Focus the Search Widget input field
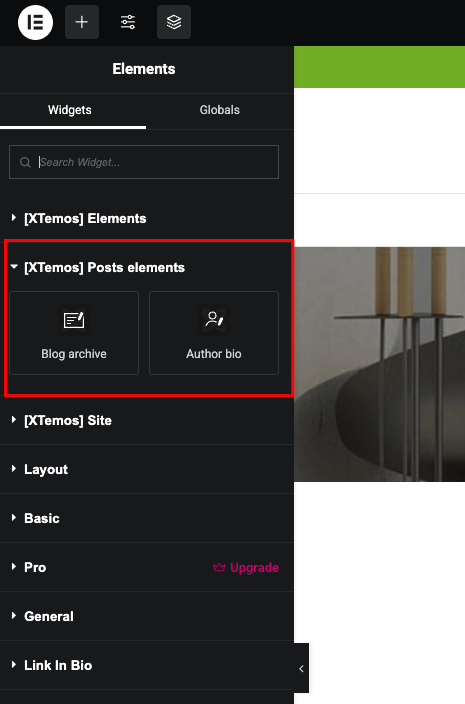Screen dimensions: 465x704 coord(144,162)
